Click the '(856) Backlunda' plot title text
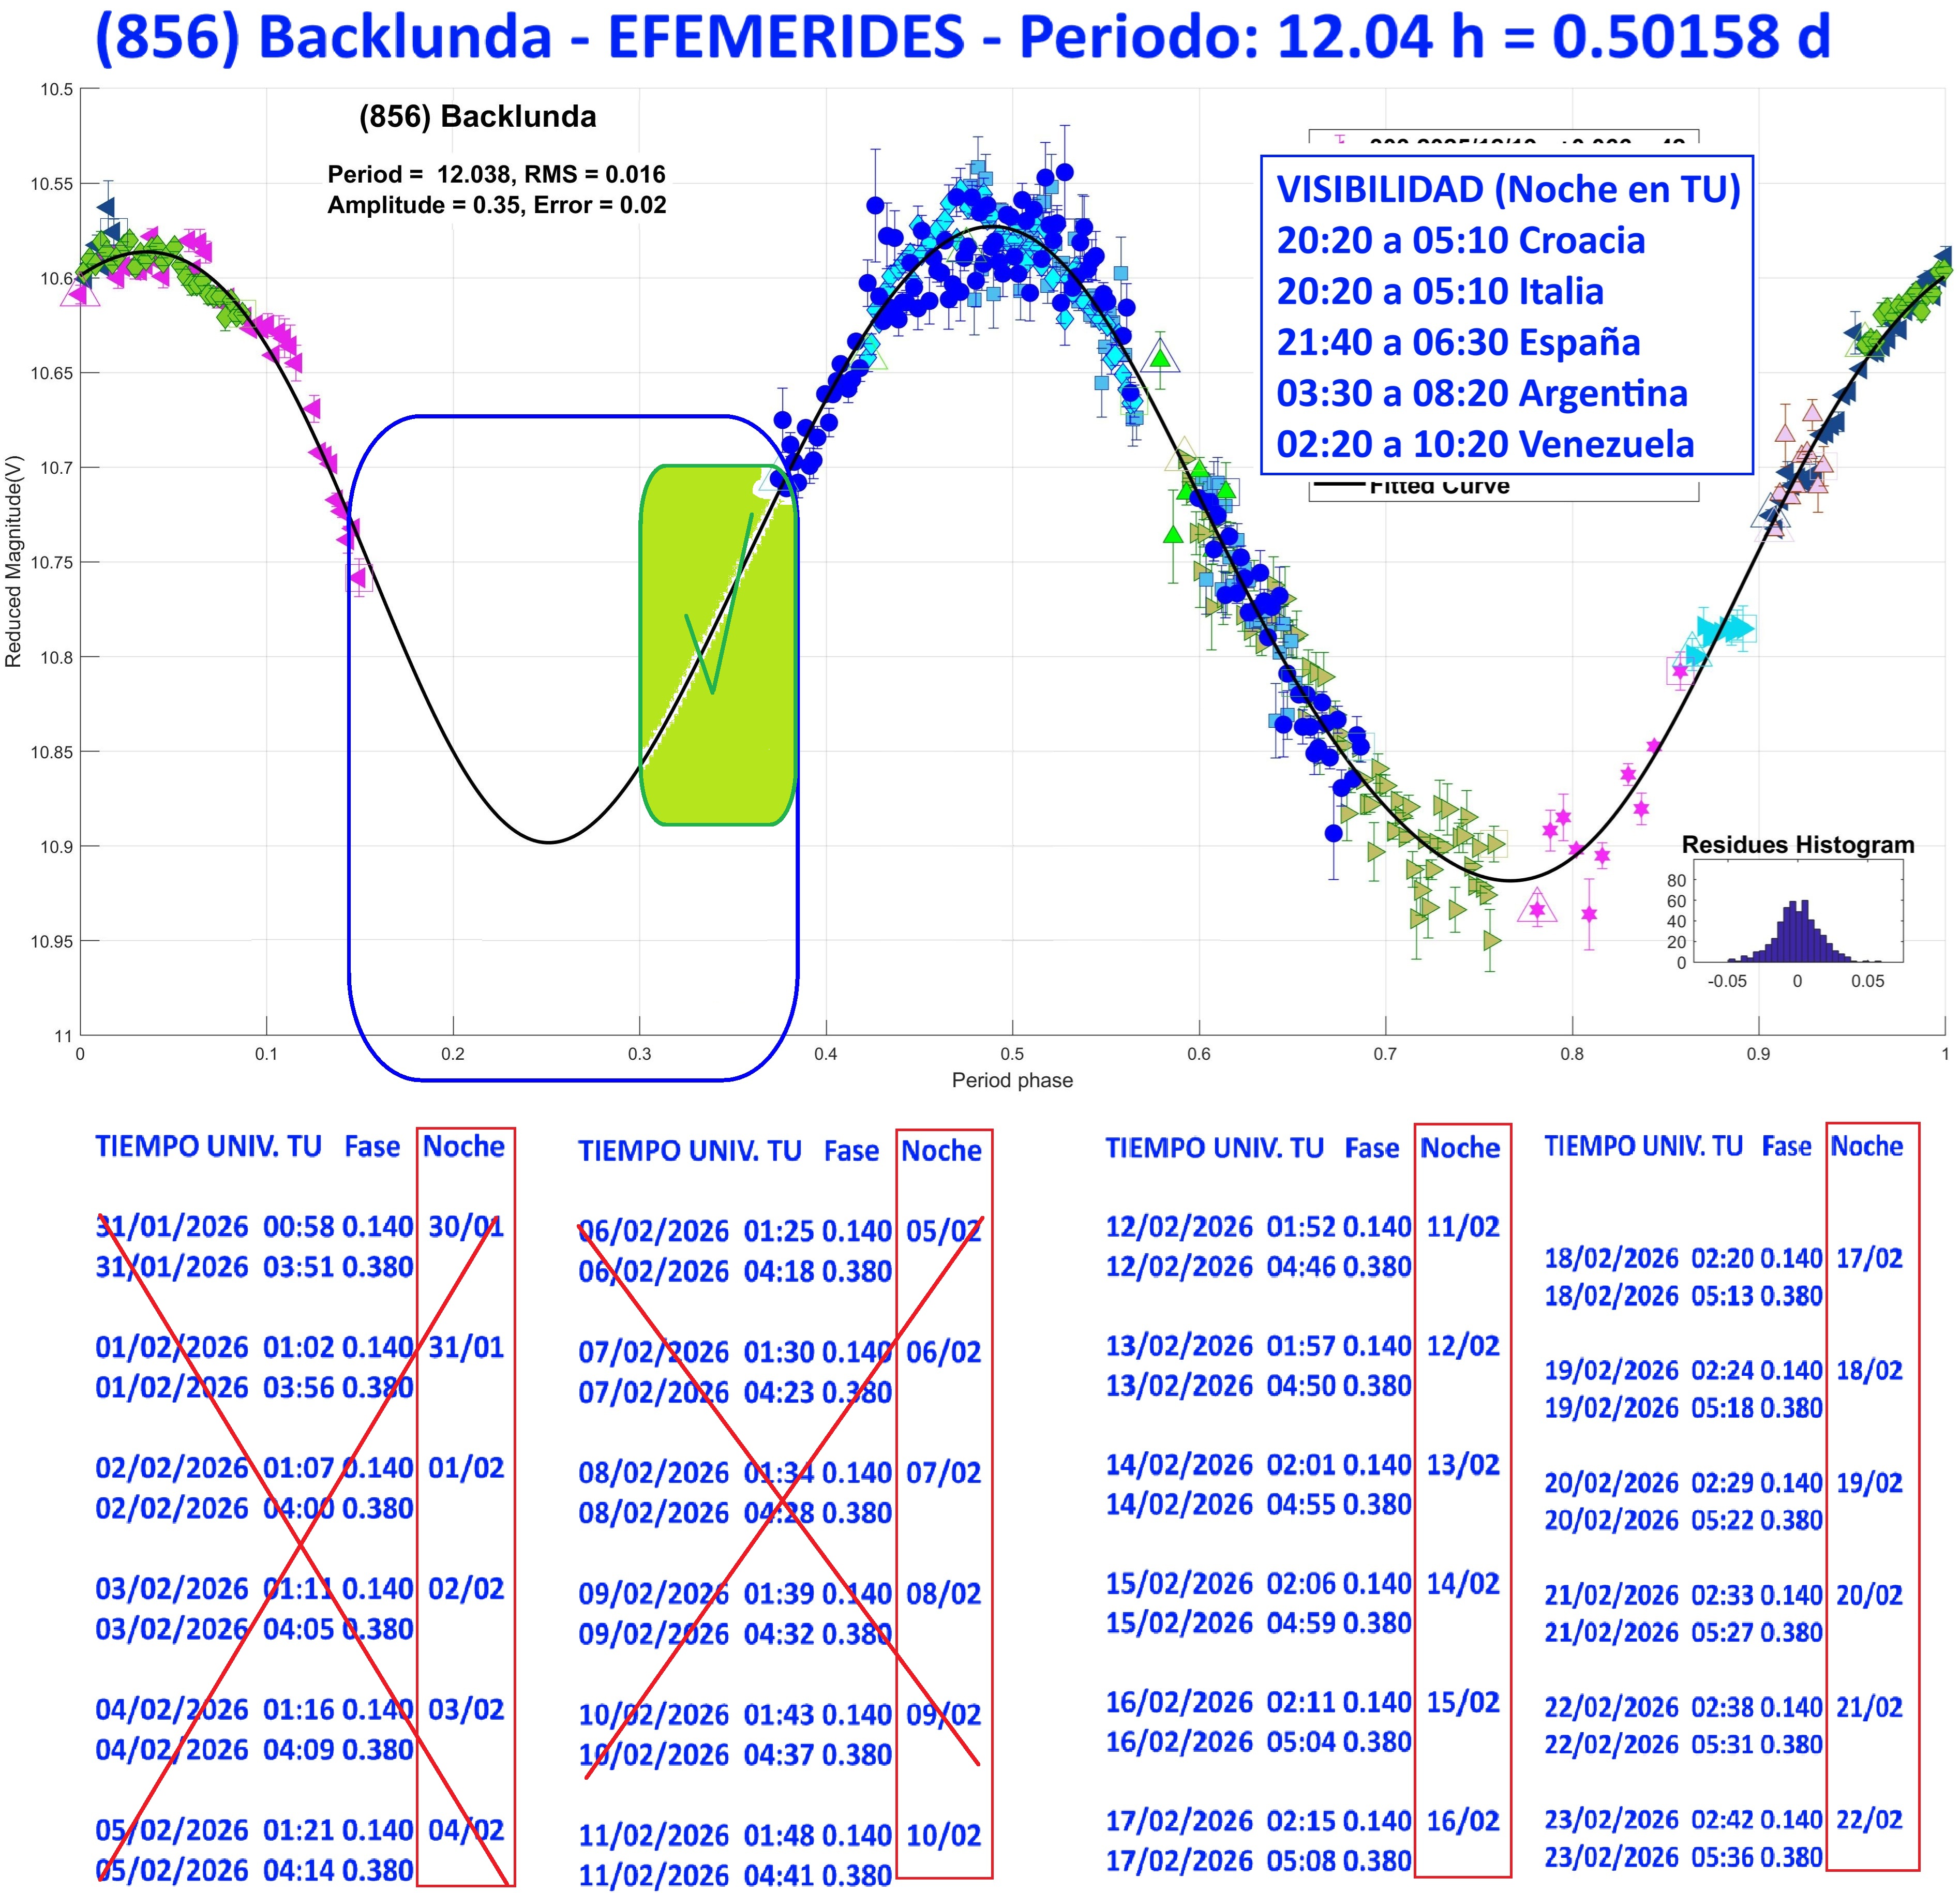1960x1893 pixels. pyautogui.click(x=477, y=117)
